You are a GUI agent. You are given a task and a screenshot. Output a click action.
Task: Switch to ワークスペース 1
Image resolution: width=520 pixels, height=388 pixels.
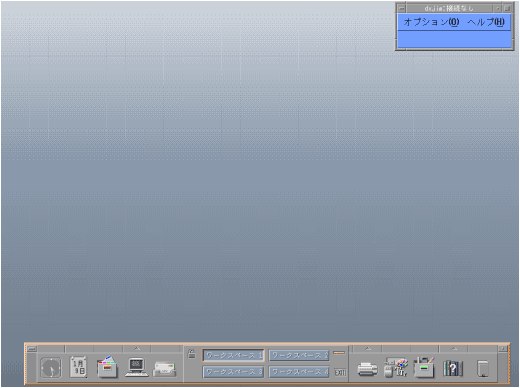click(233, 355)
